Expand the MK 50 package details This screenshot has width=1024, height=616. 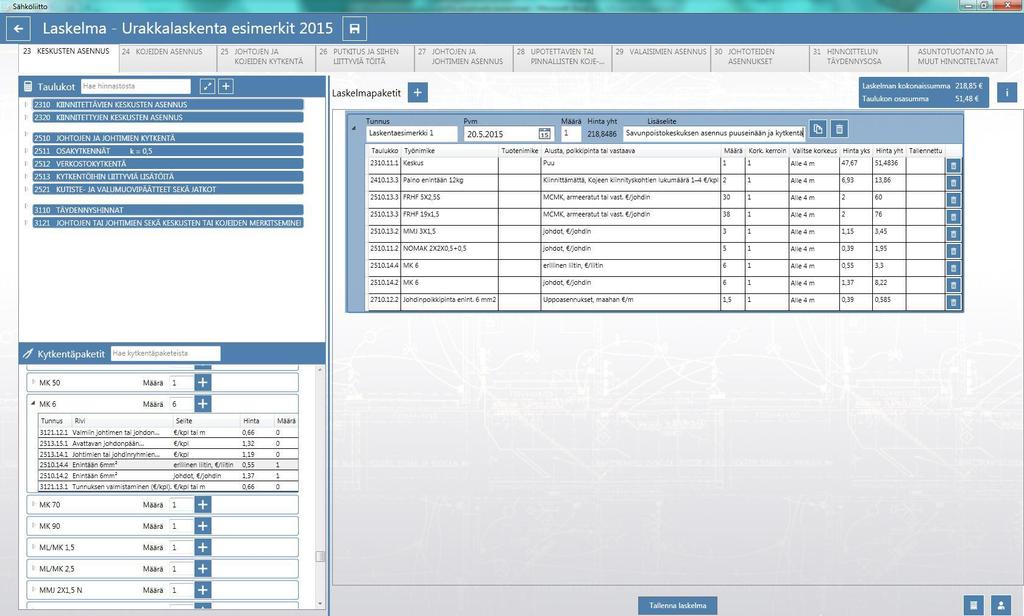click(33, 382)
